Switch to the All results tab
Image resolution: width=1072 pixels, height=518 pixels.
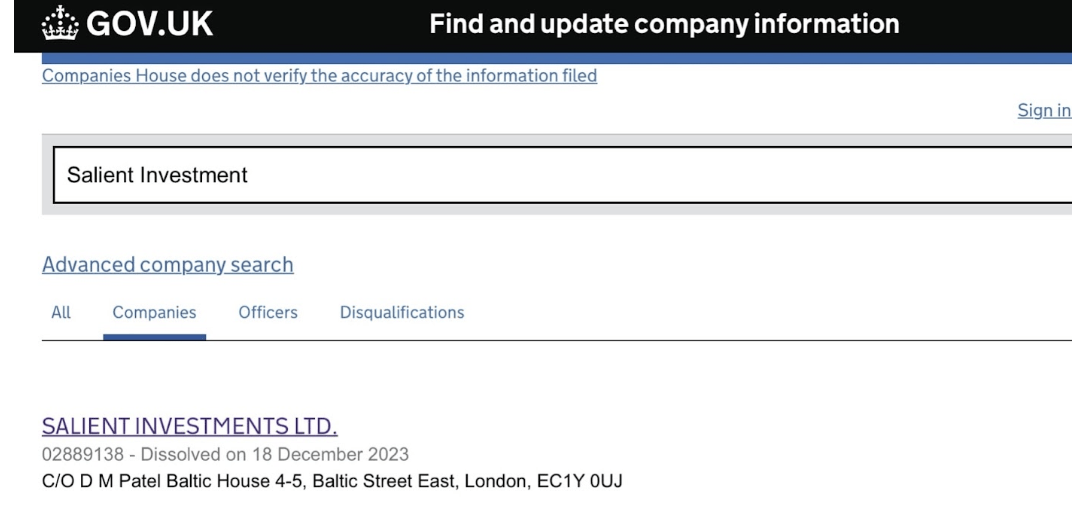pos(61,312)
